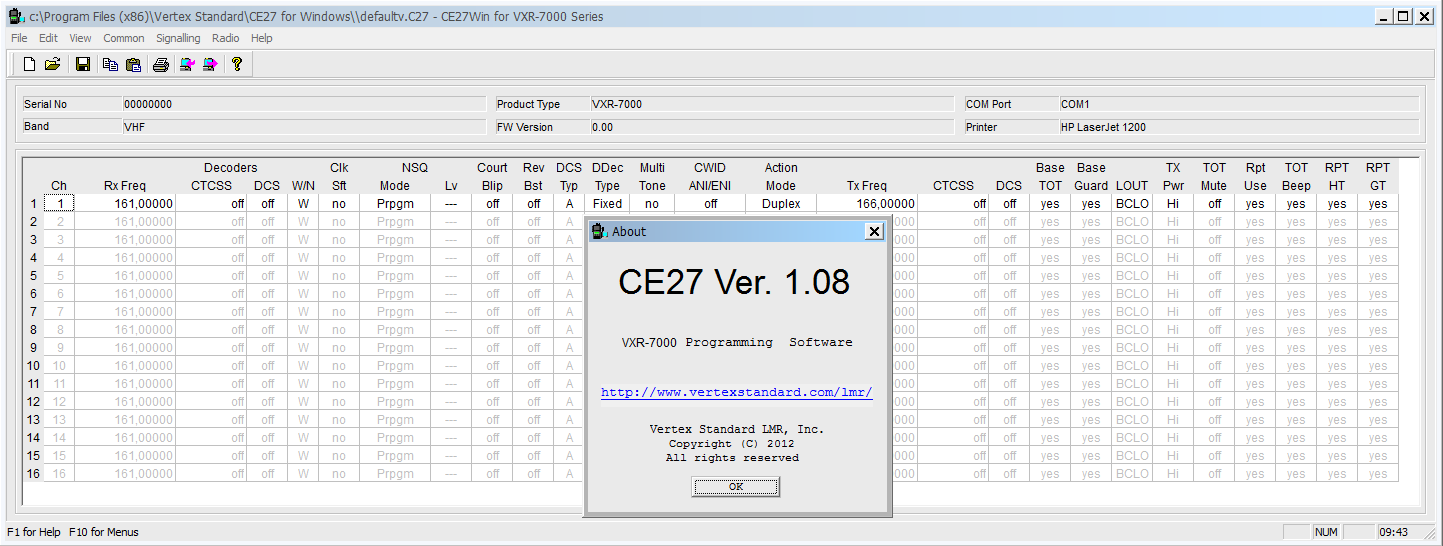
Task: Click the 09:43 clock in status bar
Action: (x=1393, y=532)
